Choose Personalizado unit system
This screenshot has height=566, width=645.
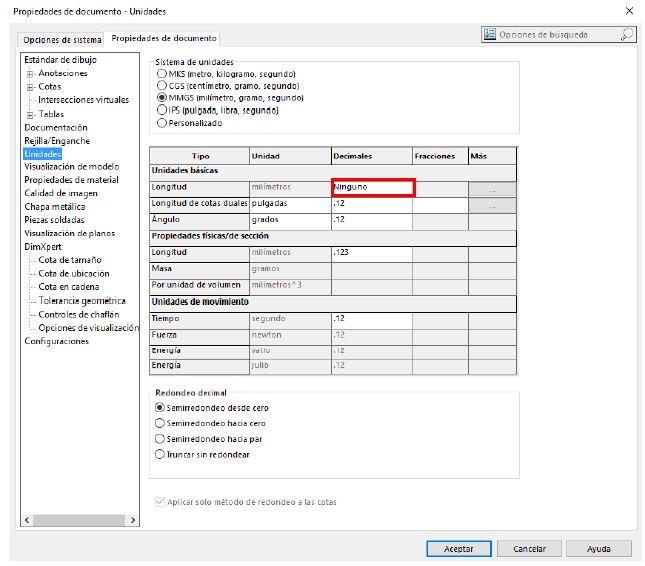(161, 123)
